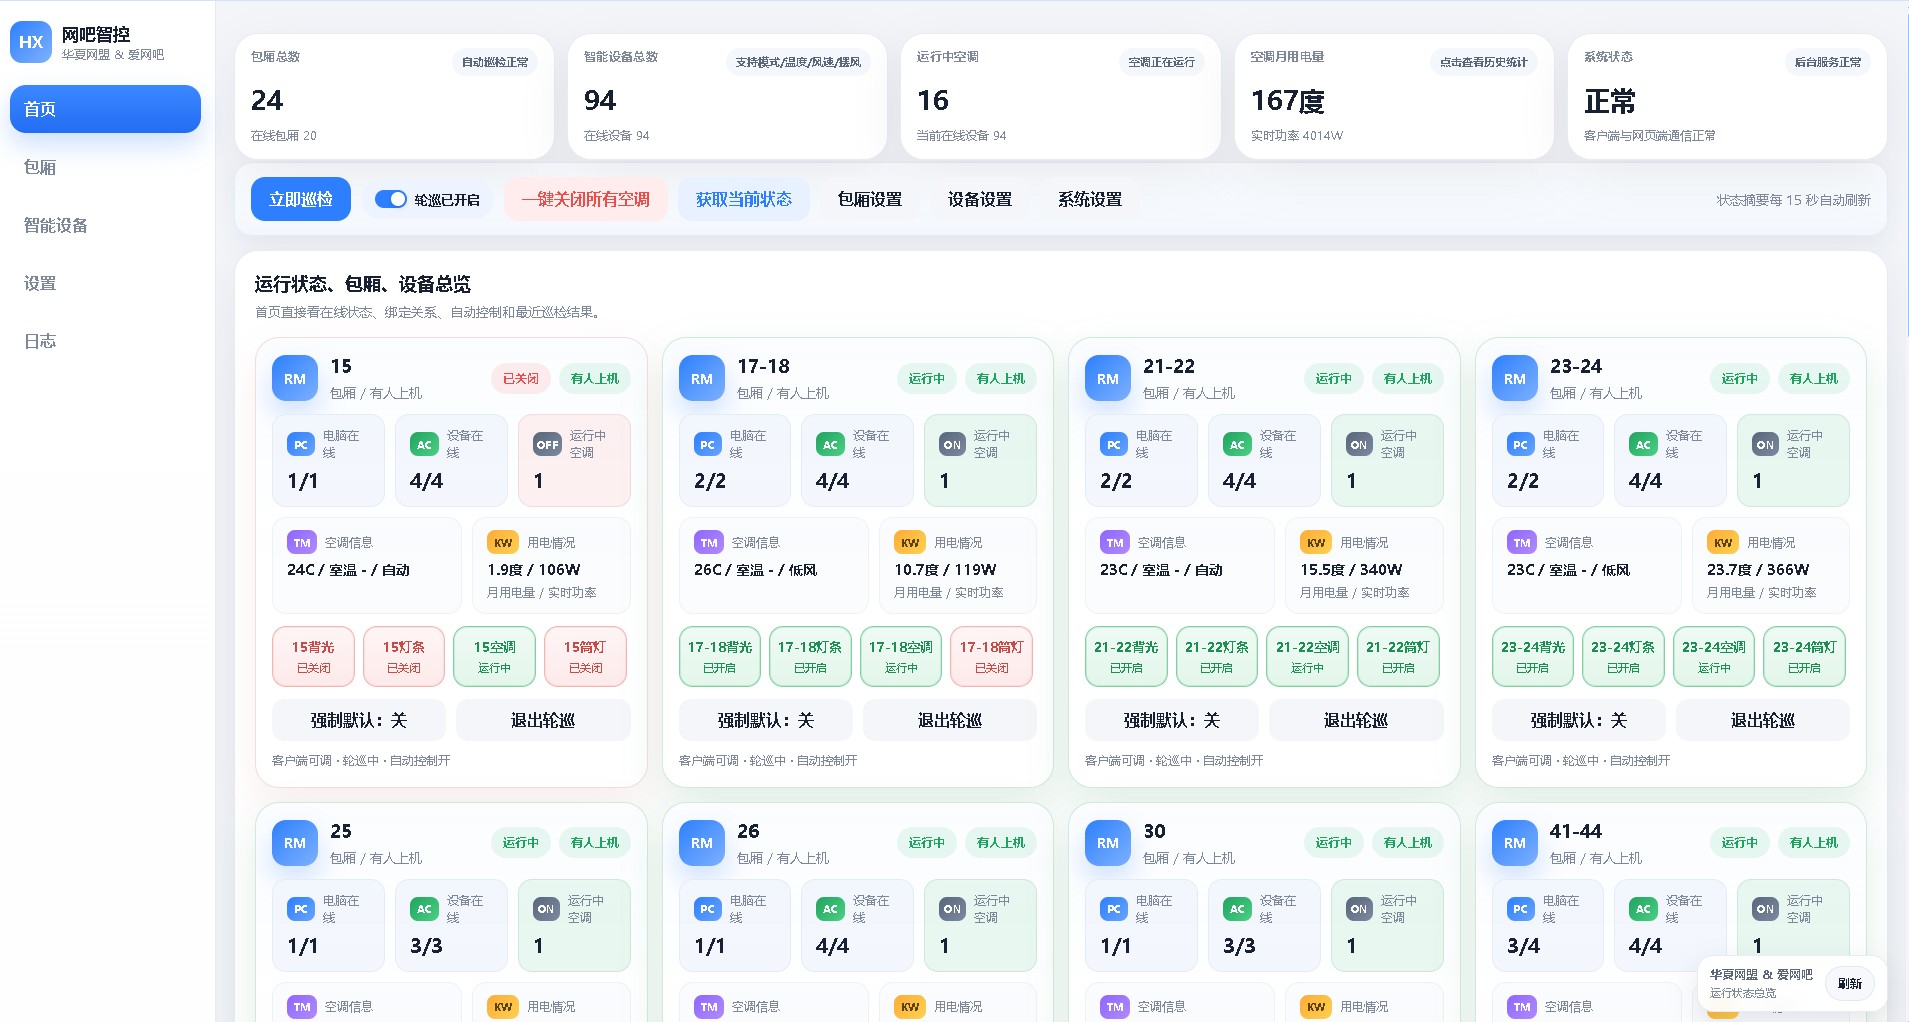Image resolution: width=1909 pixels, height=1022 pixels.
Task: Click the 10.7度 / 119W power reading
Action: click(x=945, y=569)
